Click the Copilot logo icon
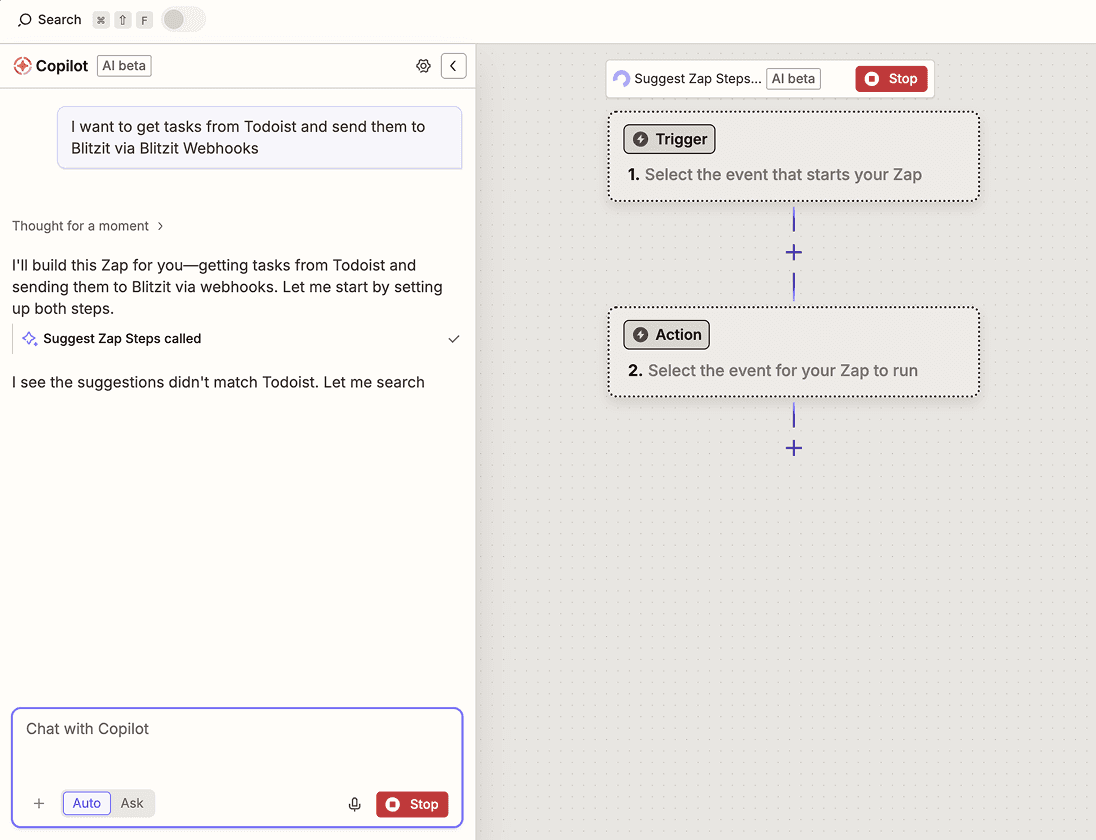The height and width of the screenshot is (840, 1096). tap(22, 66)
